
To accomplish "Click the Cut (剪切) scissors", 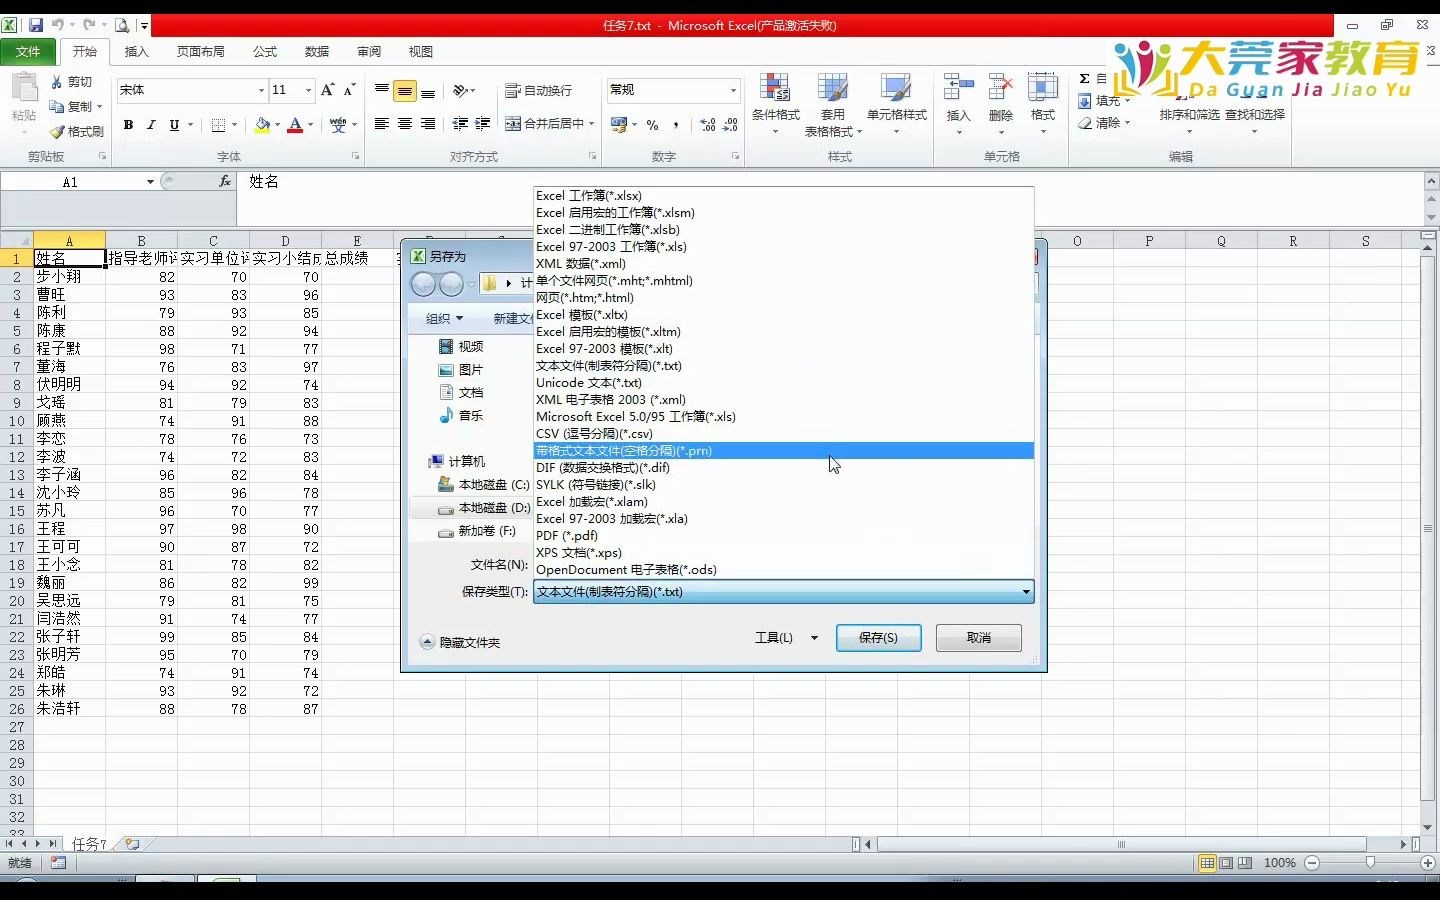I will (71, 82).
